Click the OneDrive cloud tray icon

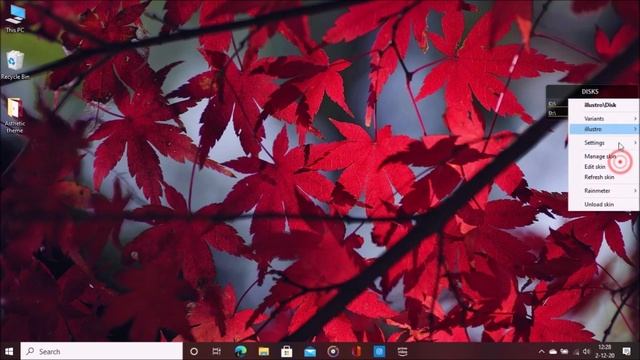pyautogui.click(x=553, y=351)
